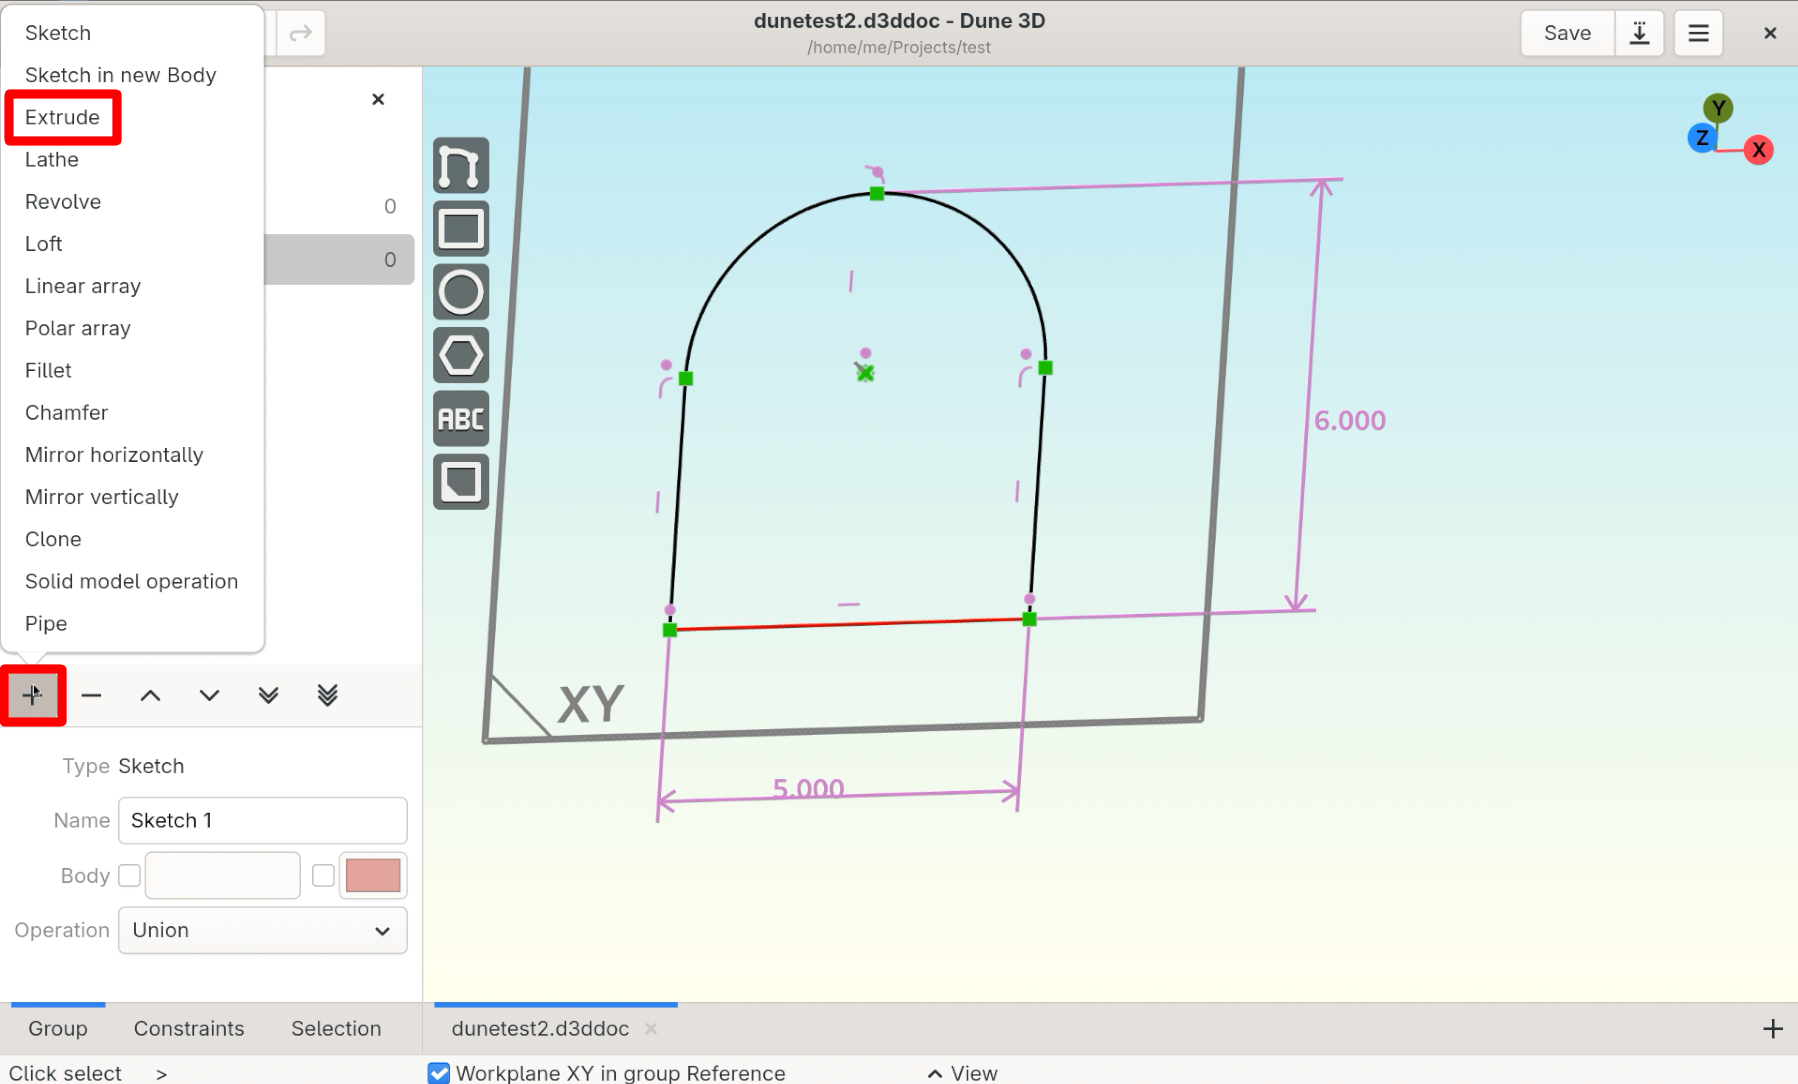1798x1084 pixels.
Task: Select the regular polygon hexagon tool
Action: pyautogui.click(x=461, y=355)
